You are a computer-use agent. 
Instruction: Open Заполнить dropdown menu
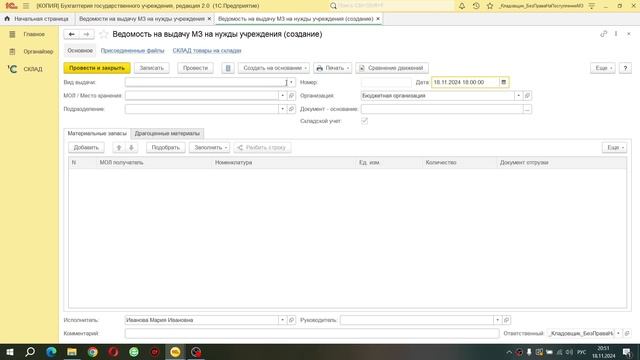[x=210, y=147]
